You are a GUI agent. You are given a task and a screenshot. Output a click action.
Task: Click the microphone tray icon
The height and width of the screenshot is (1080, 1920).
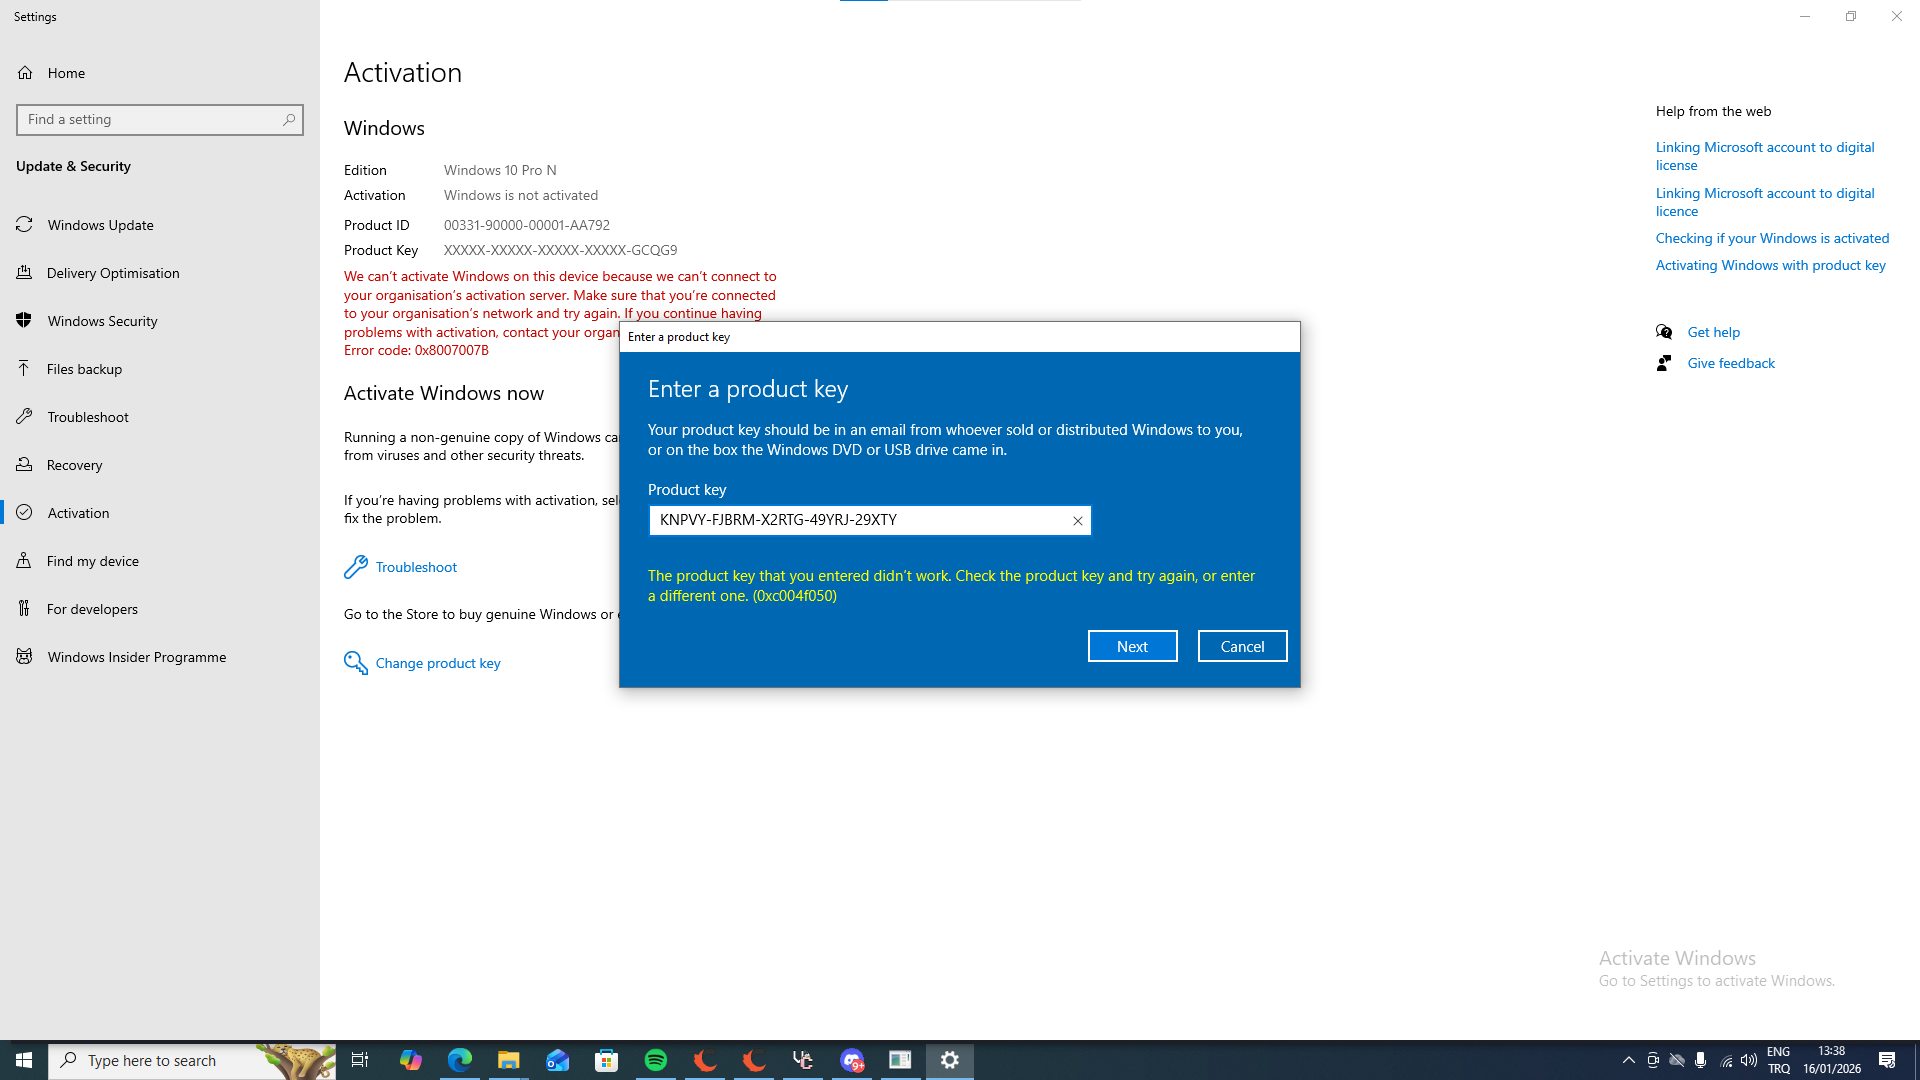click(1701, 1060)
